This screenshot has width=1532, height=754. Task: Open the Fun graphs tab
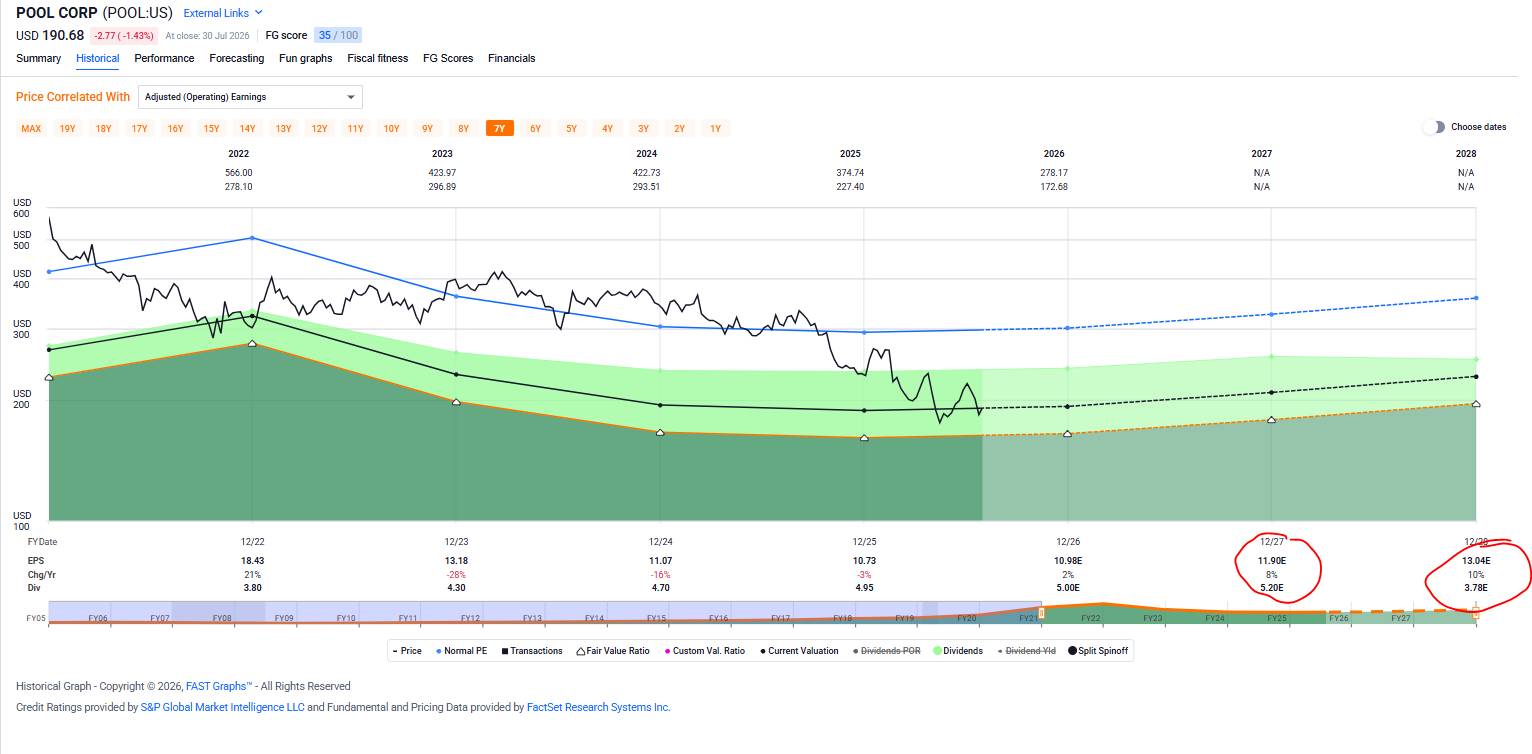pos(306,58)
